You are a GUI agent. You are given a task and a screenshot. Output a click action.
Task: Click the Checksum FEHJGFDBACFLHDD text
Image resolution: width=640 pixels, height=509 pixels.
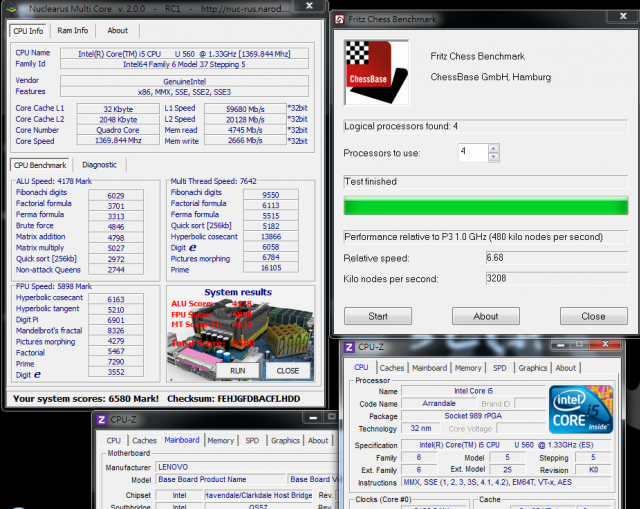233,399
